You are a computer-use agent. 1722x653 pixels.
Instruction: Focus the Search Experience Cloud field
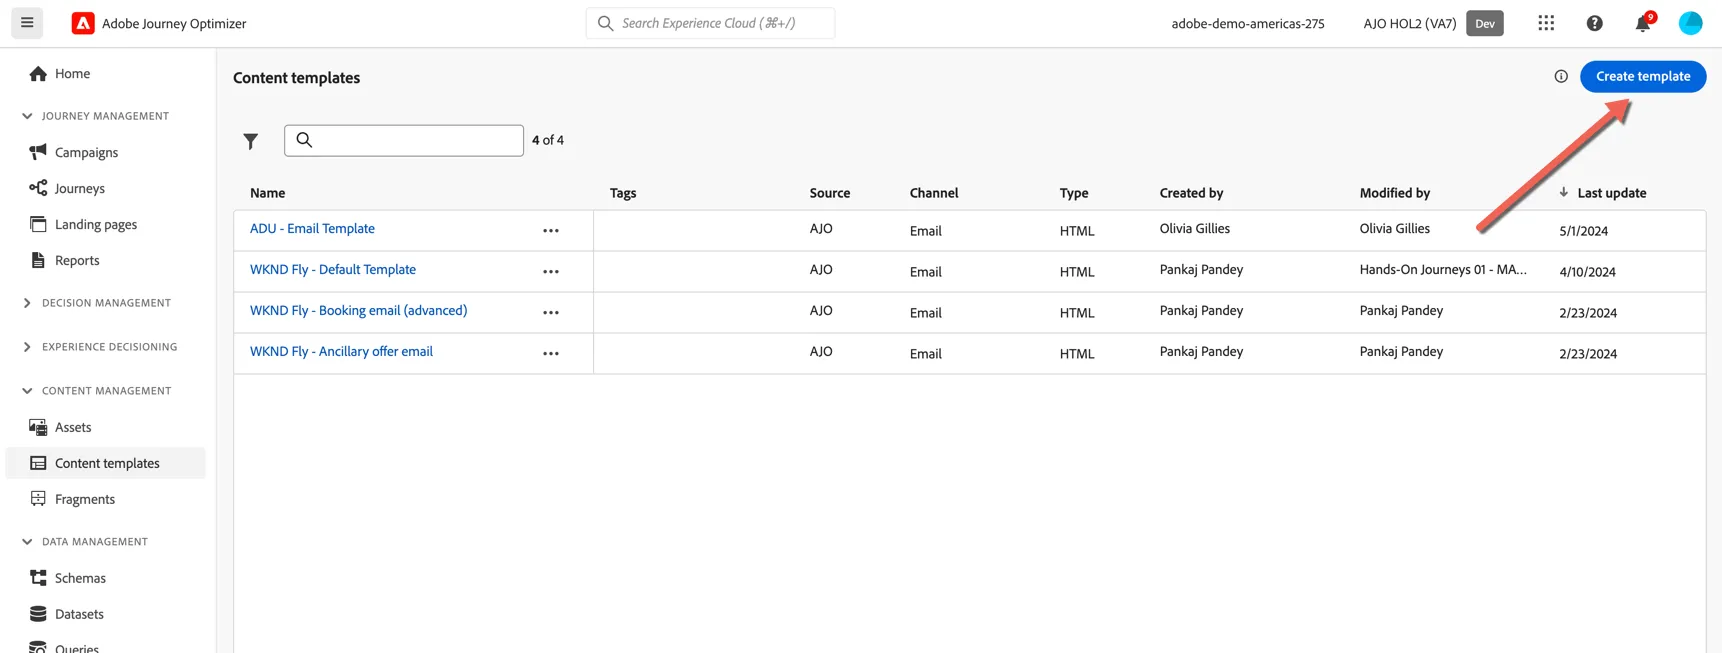click(x=710, y=23)
